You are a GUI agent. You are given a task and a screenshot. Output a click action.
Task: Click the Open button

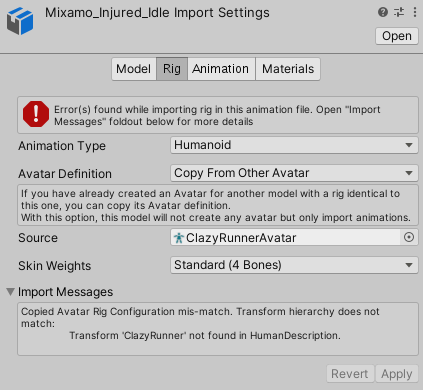(x=397, y=36)
